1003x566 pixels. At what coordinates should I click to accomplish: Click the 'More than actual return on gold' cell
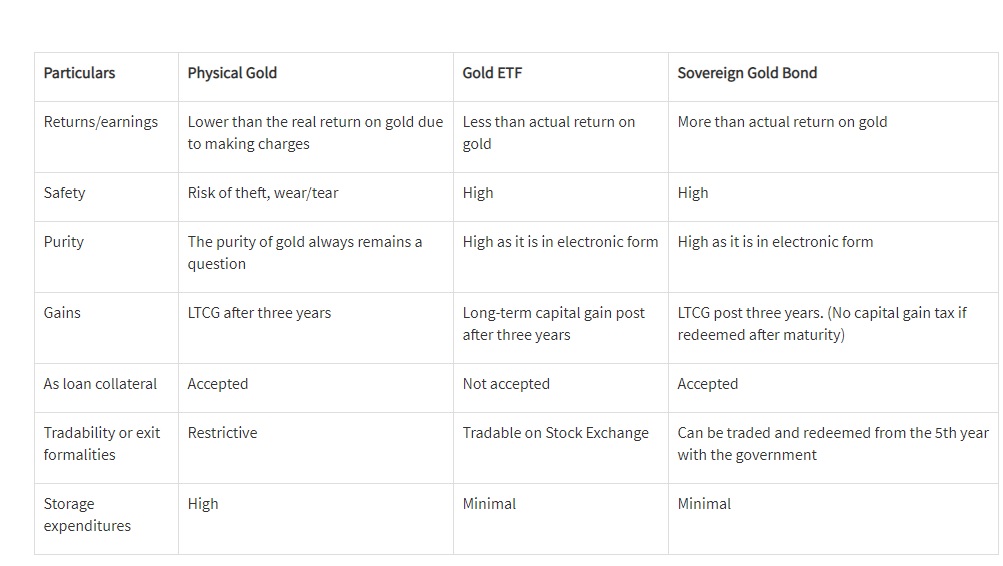pyautogui.click(x=782, y=122)
